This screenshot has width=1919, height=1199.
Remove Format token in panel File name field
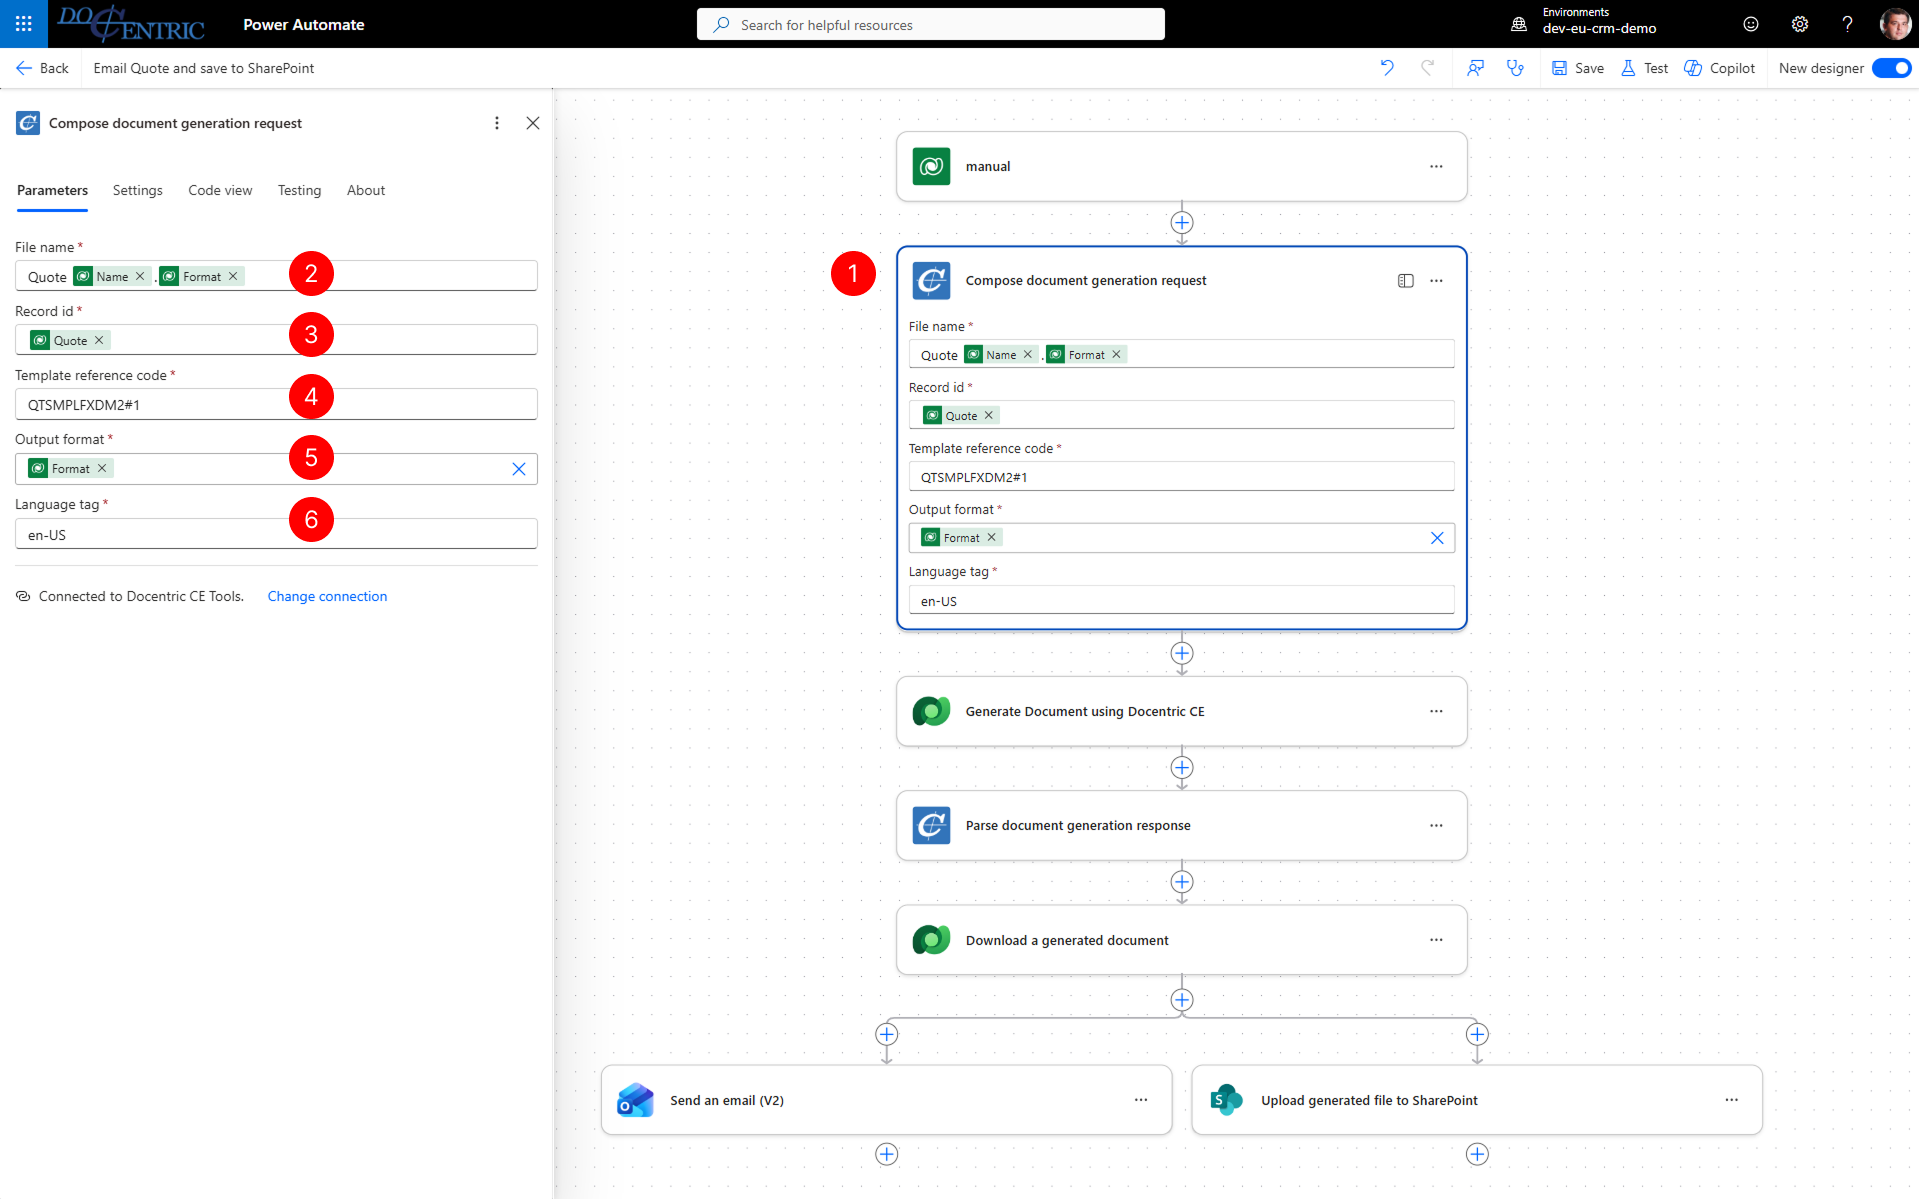pos(233,276)
